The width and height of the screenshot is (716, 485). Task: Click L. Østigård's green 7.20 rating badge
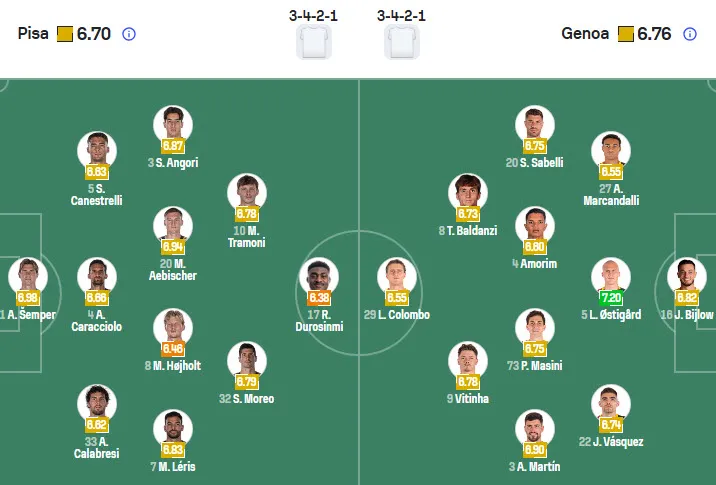point(610,298)
